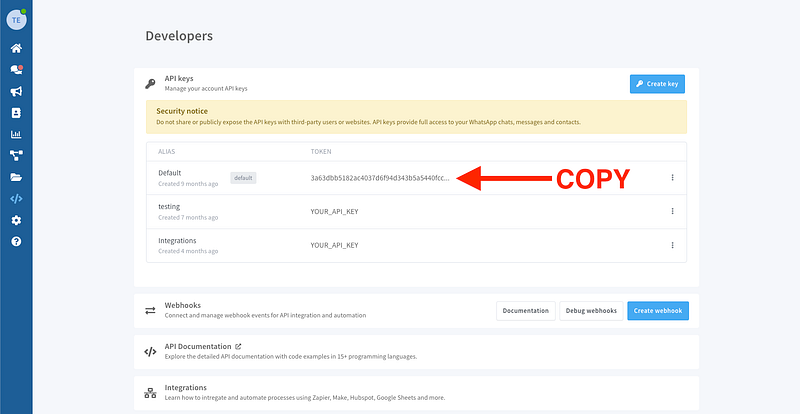Viewport: 800px width, 414px height.
Task: Open the settings gear icon
Action: point(16,220)
